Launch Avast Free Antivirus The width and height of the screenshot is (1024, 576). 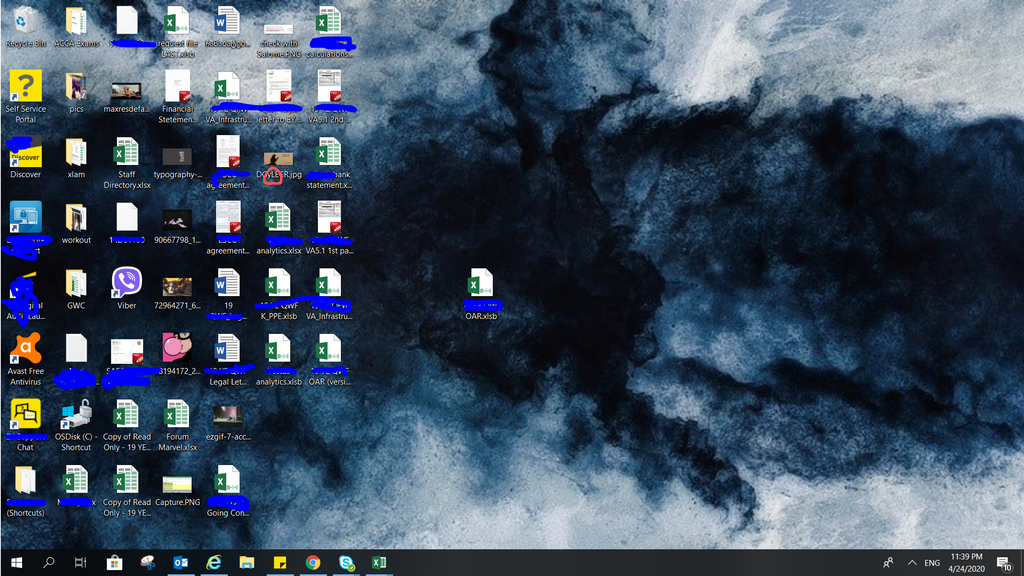(x=25, y=359)
